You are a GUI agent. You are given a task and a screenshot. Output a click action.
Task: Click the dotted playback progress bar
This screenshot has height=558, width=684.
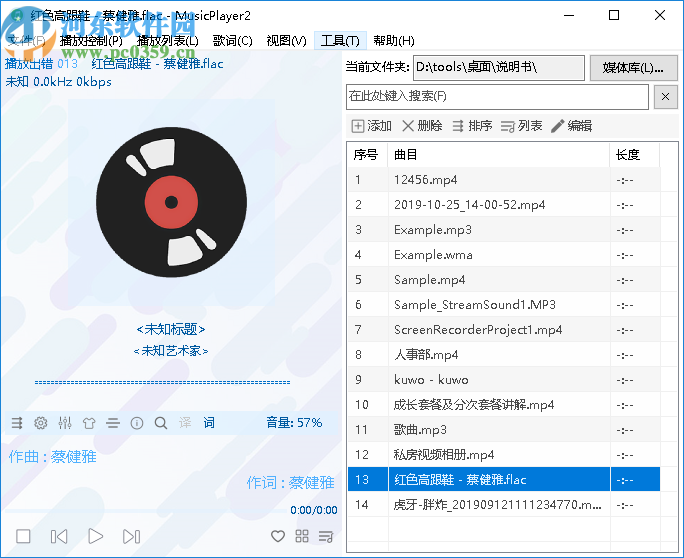(162, 383)
